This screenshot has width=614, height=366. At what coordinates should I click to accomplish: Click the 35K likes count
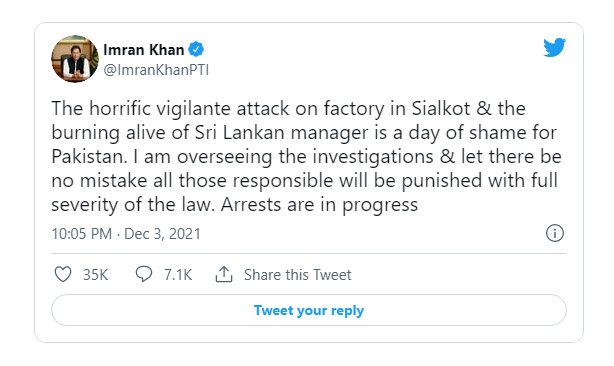click(96, 275)
